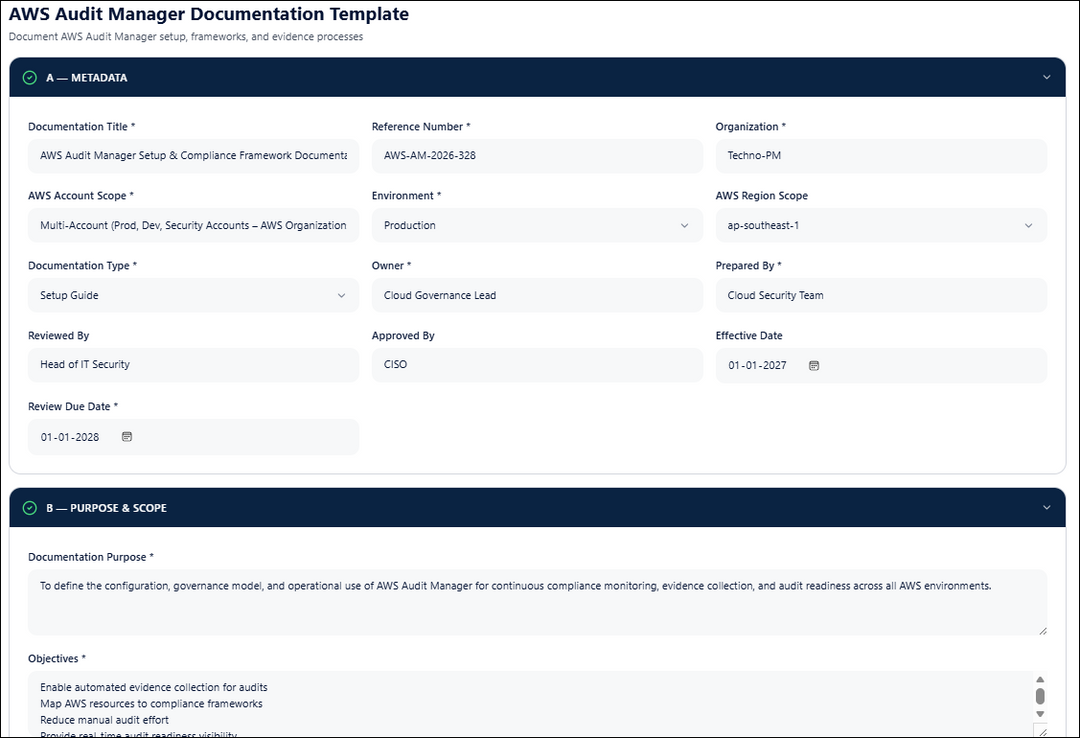Viewport: 1080px width, 738px height.
Task: Click the Documentation Purpose resize handle
Action: coord(1042,631)
